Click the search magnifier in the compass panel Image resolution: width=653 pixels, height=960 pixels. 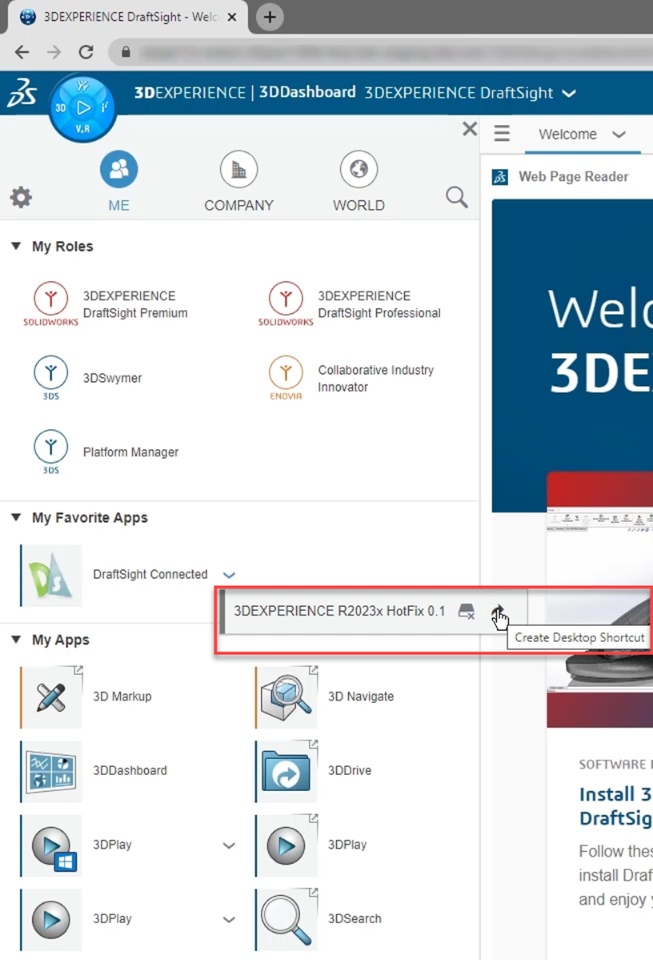click(x=457, y=197)
